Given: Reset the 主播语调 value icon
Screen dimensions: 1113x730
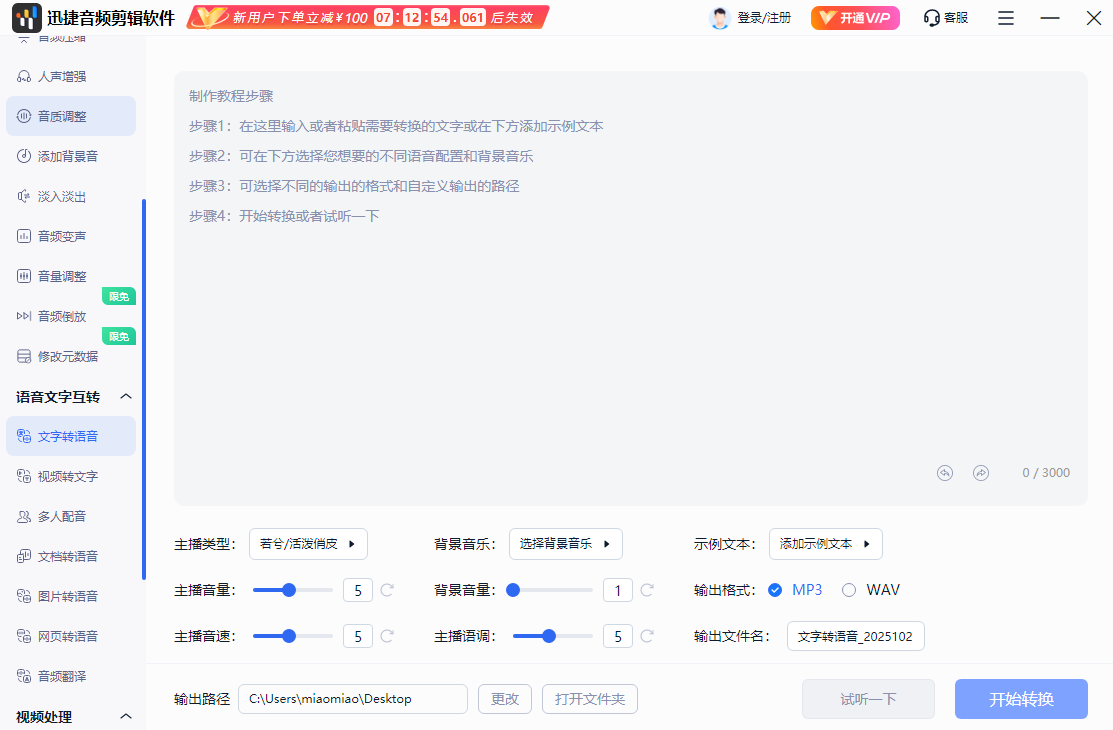Looking at the screenshot, I should (x=647, y=636).
